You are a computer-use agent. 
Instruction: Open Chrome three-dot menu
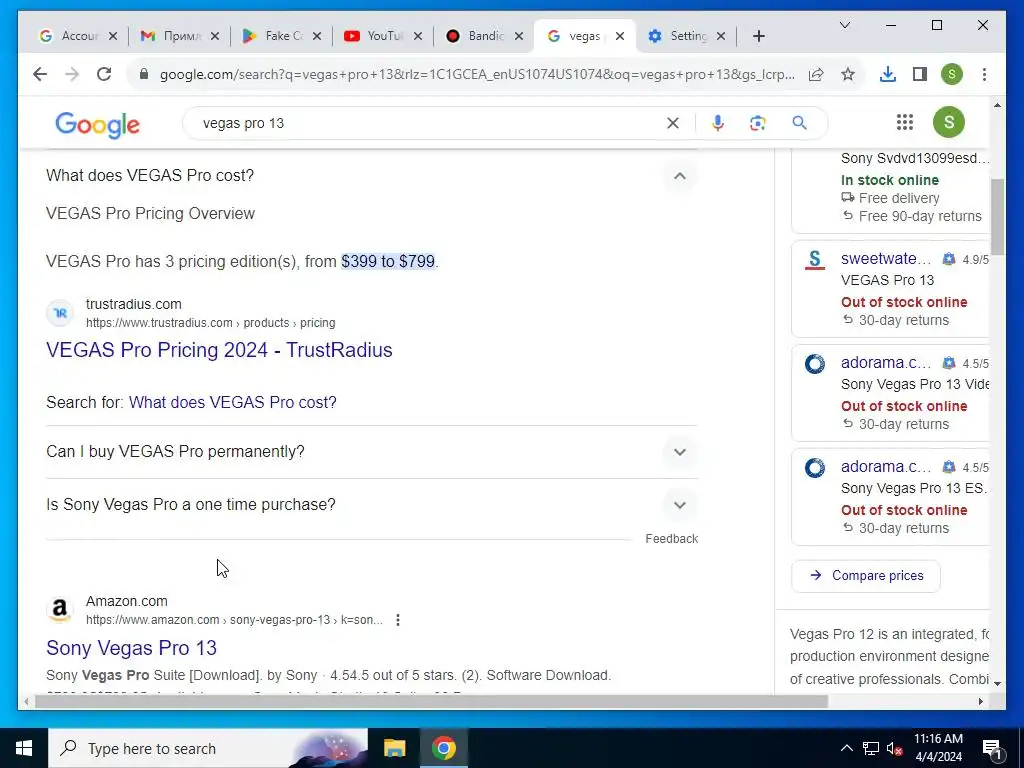(x=984, y=74)
